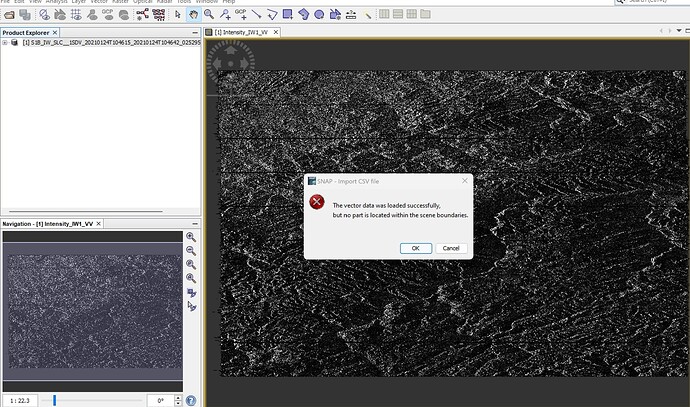Open a product with the folder icon
The image size is (690, 407).
click(x=9, y=15)
